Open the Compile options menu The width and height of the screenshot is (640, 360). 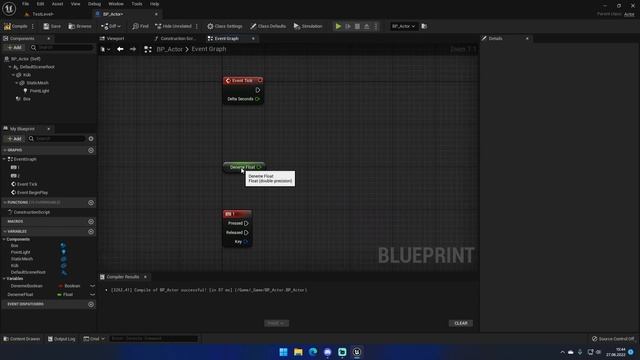(x=33, y=26)
